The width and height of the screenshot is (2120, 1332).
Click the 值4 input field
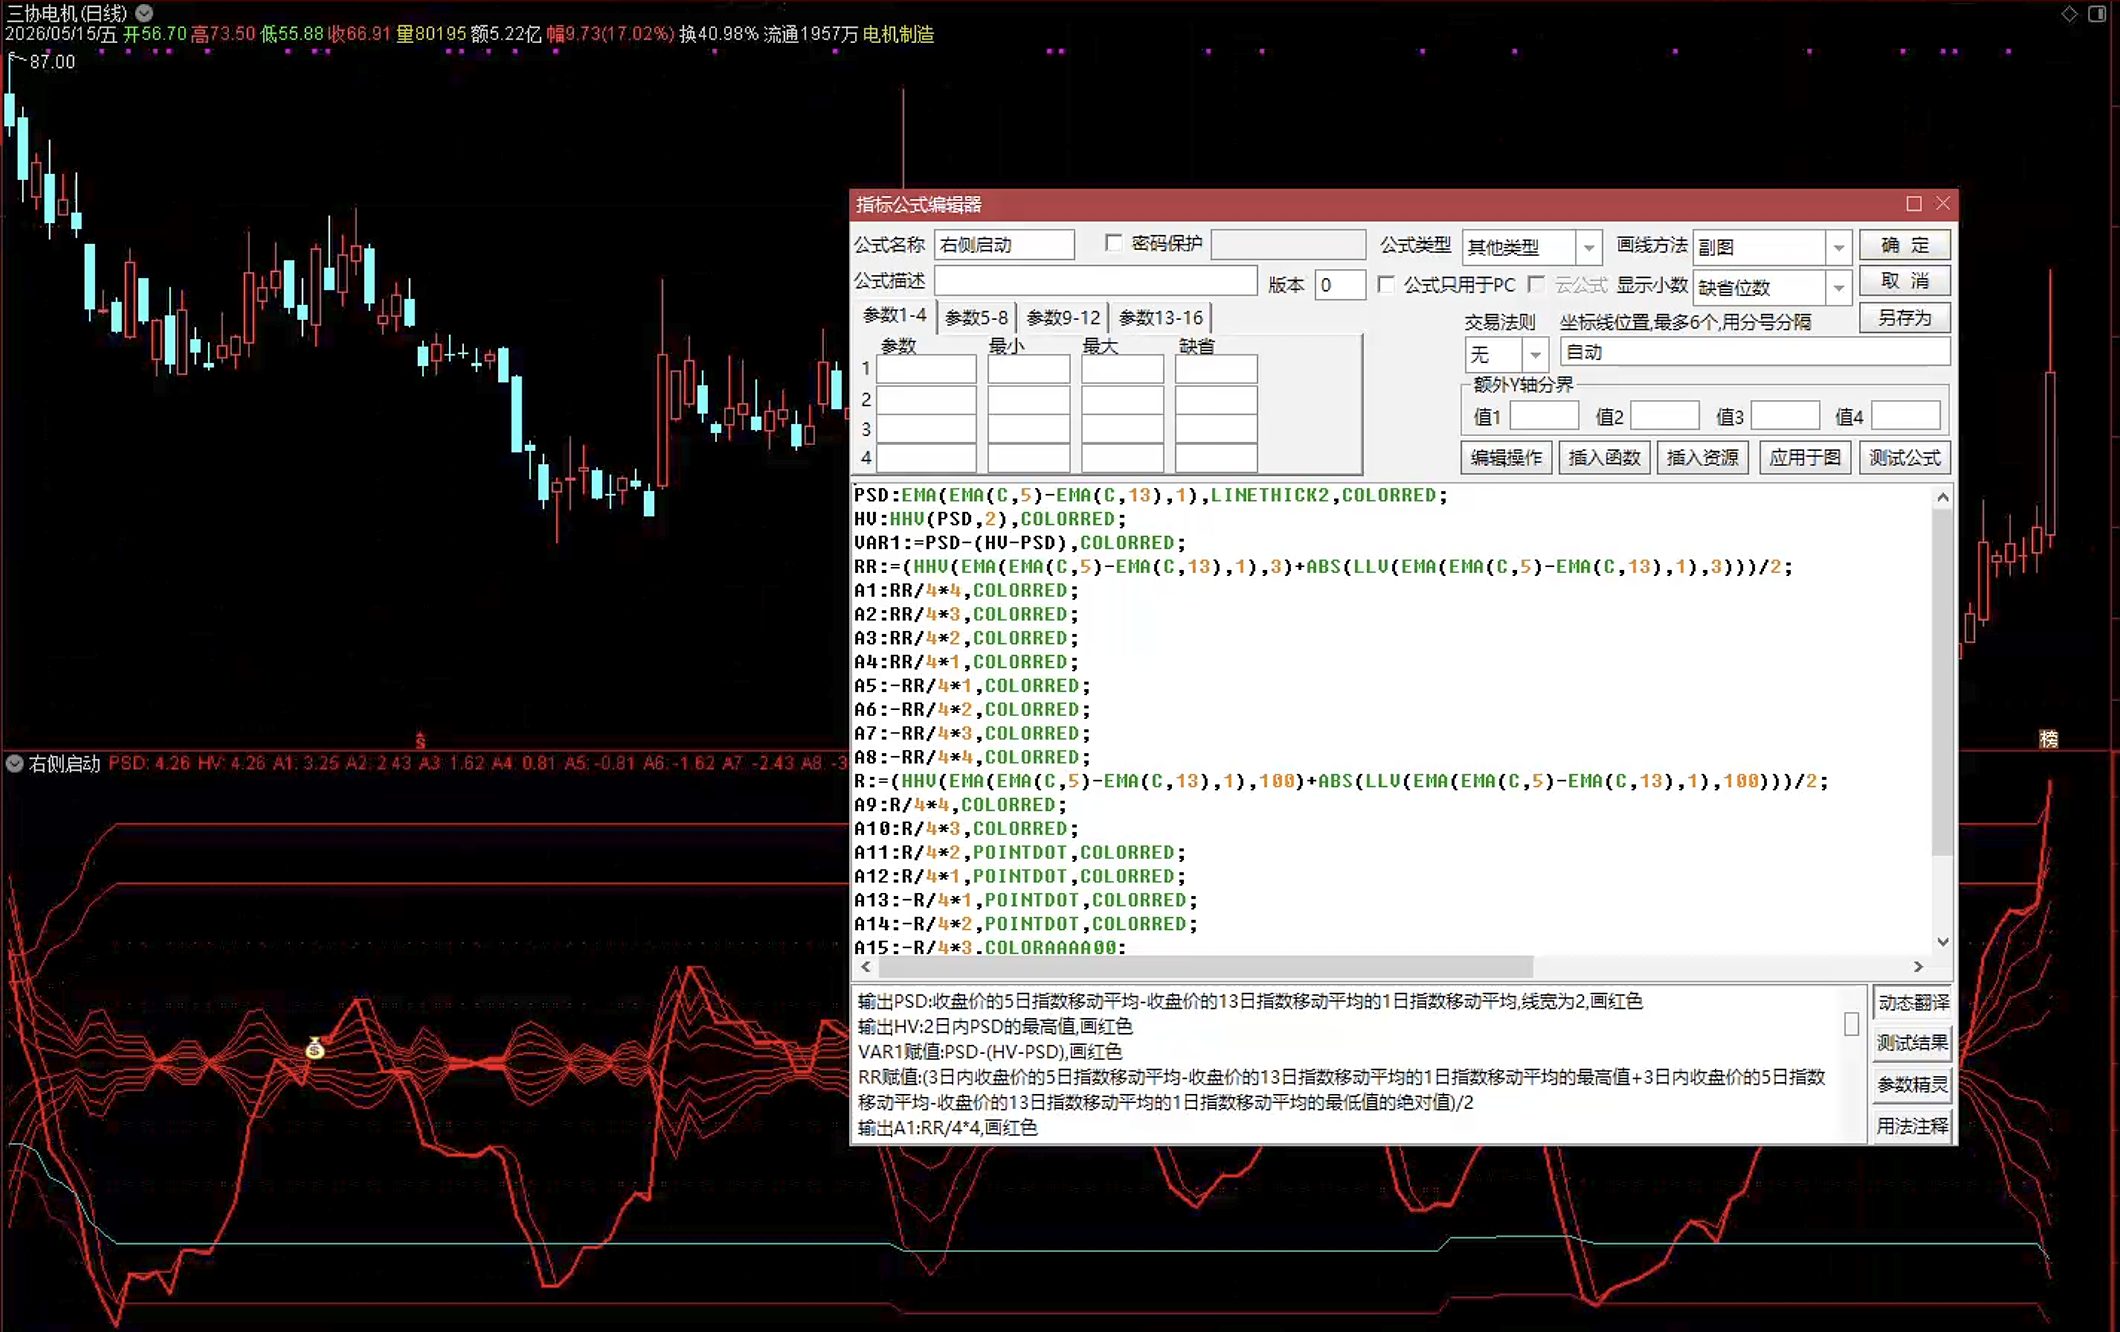point(1906,416)
